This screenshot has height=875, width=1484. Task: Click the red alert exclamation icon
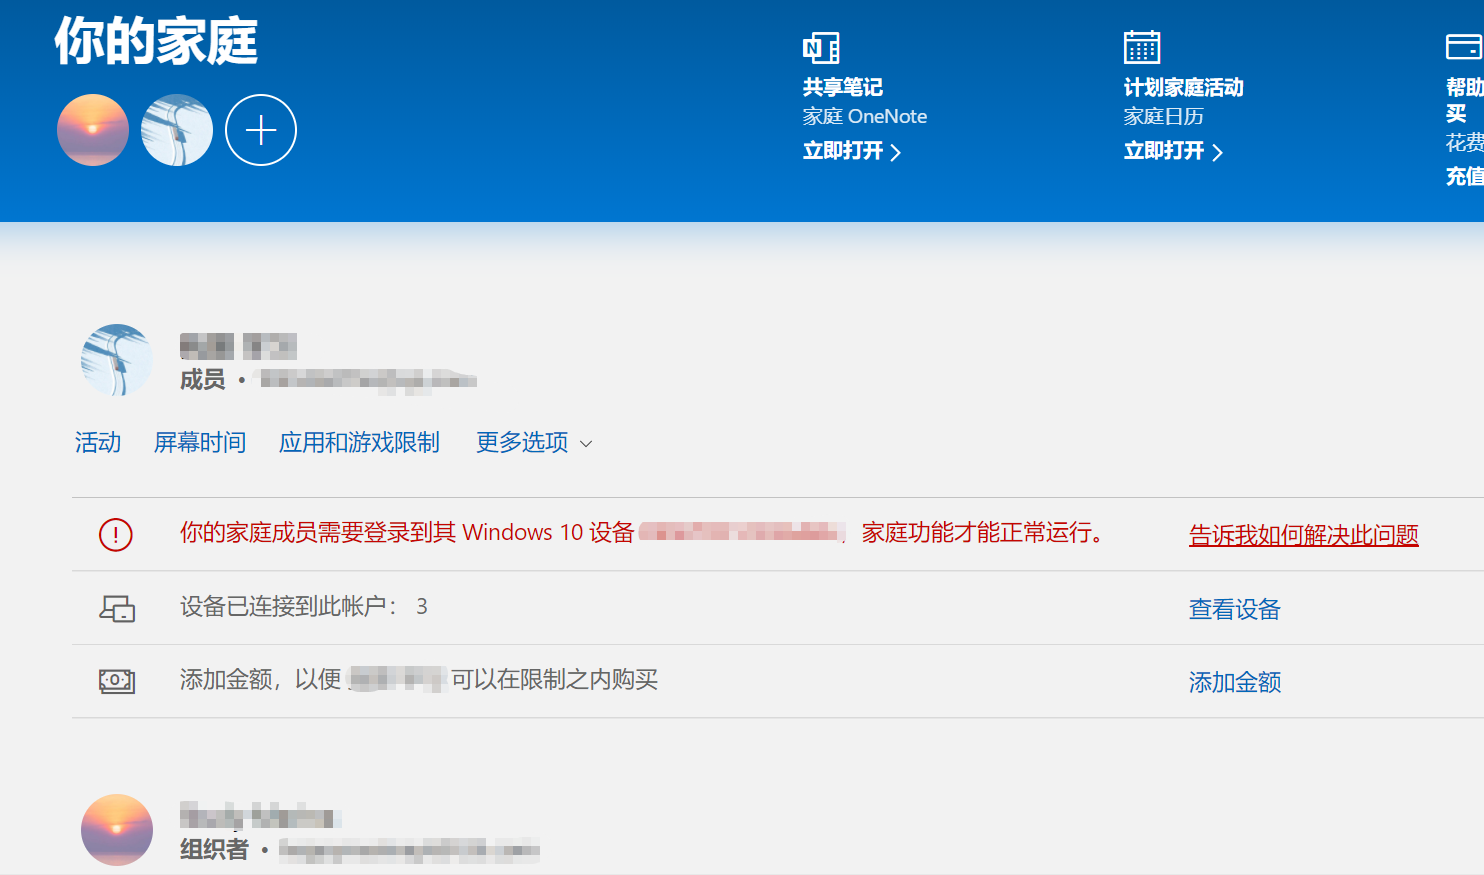(x=115, y=534)
